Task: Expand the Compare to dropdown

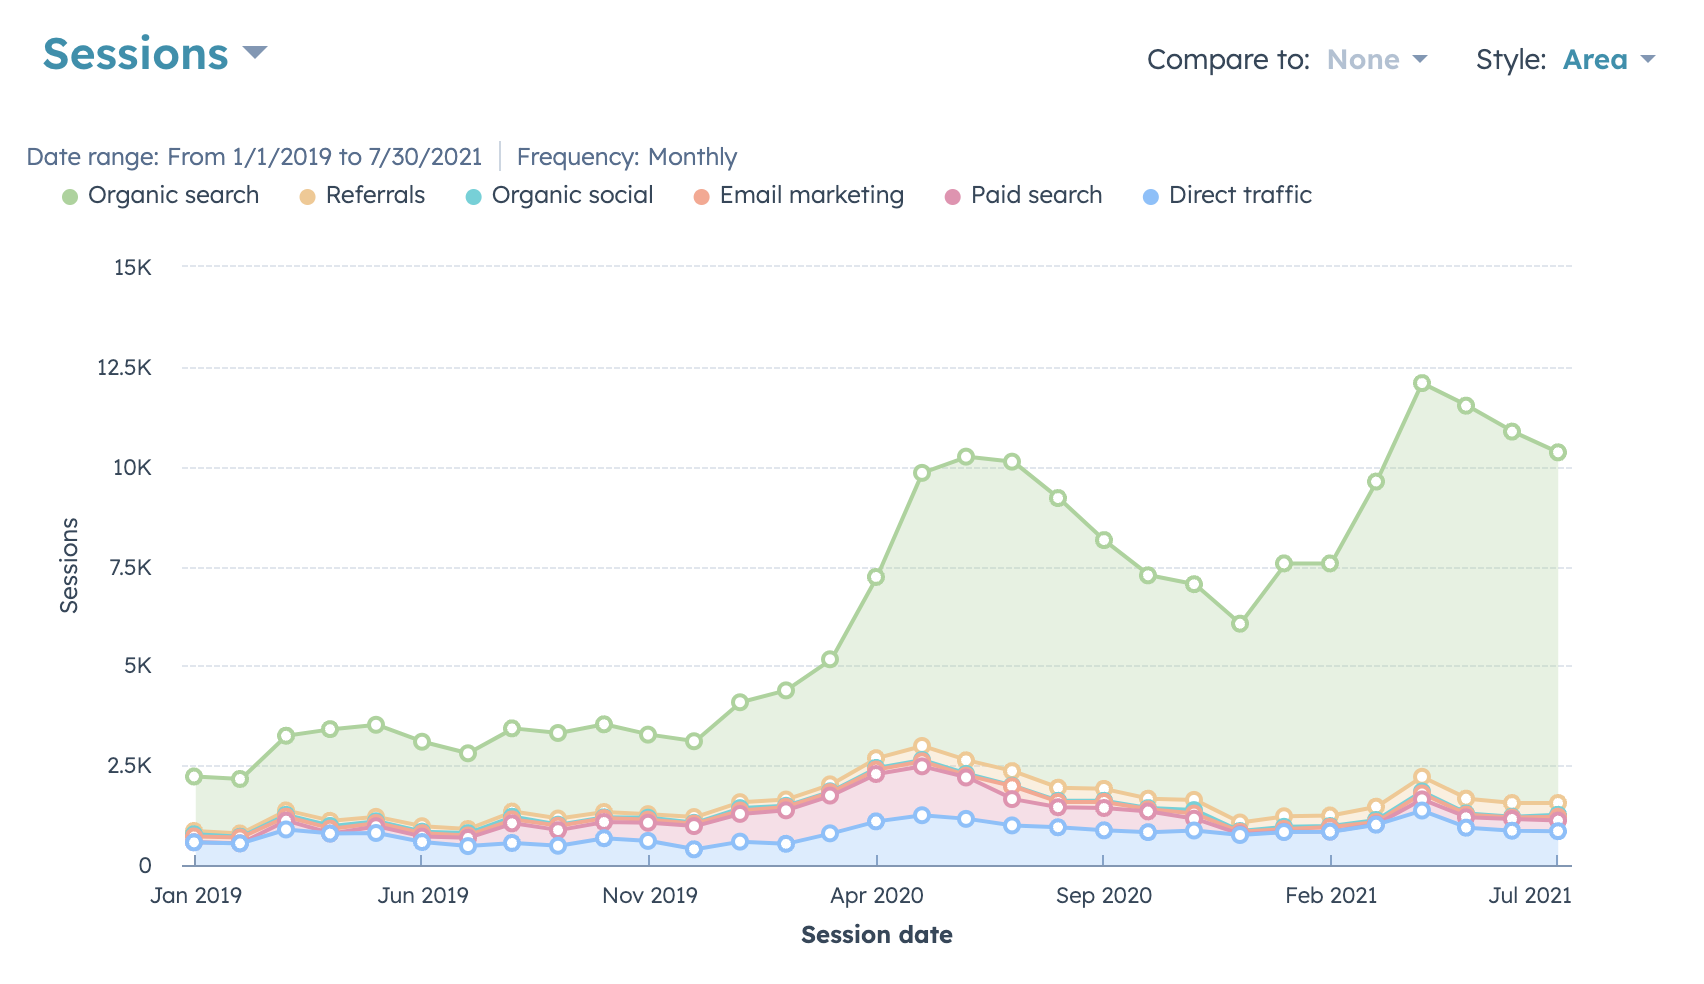Action: pyautogui.click(x=1420, y=59)
